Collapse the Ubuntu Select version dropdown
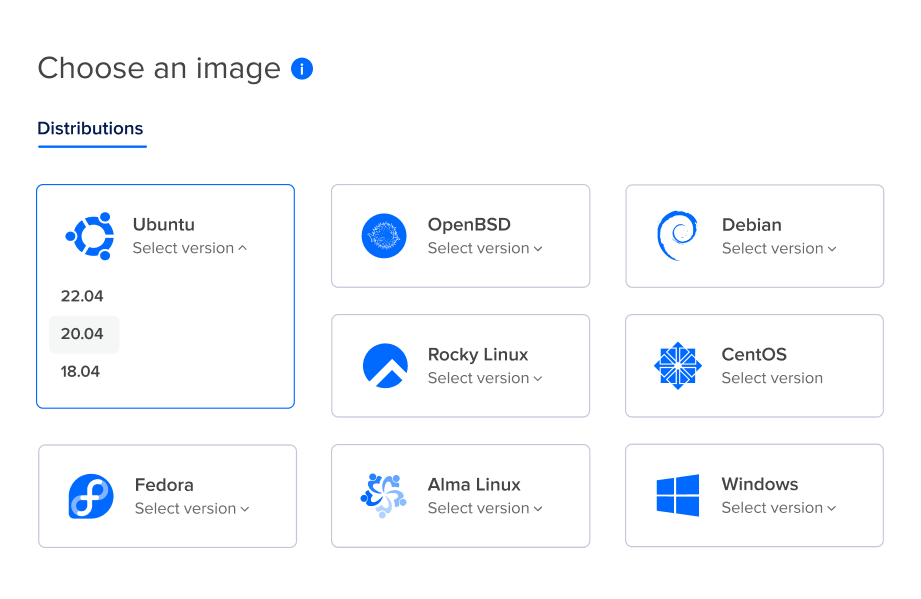 pyautogui.click(x=190, y=248)
